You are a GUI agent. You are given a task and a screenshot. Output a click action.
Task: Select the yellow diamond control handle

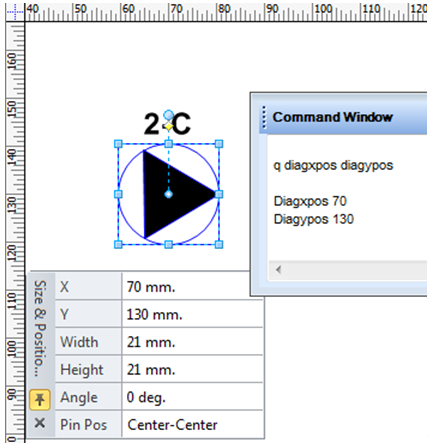point(169,127)
